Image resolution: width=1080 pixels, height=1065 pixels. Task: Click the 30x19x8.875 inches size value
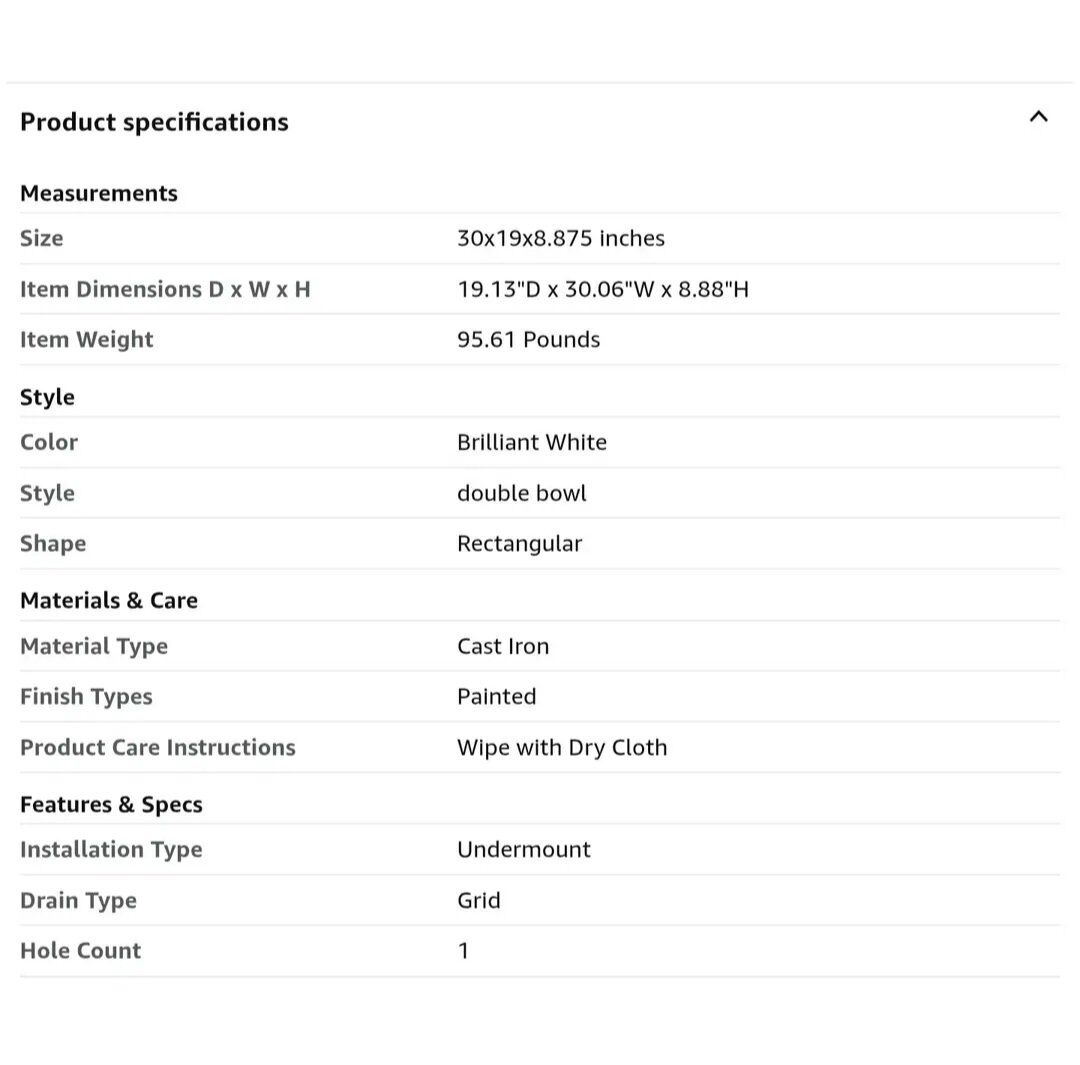coord(561,238)
